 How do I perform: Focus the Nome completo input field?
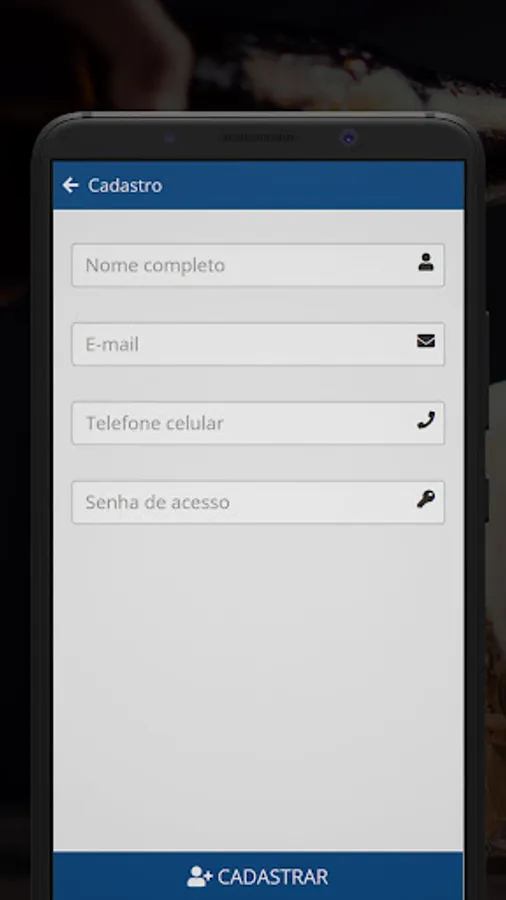pyautogui.click(x=258, y=265)
